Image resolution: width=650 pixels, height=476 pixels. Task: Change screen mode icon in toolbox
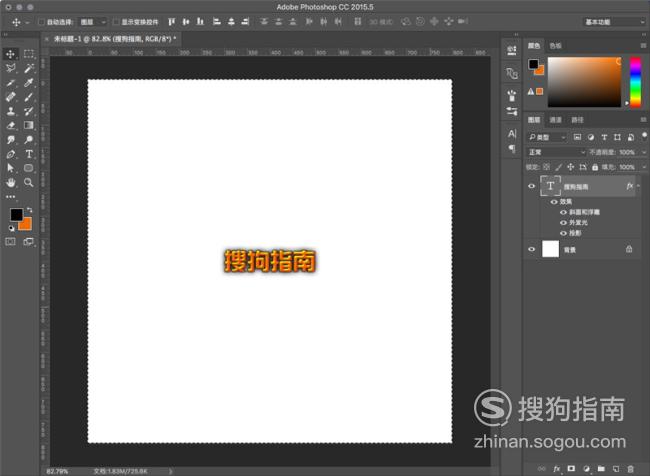29,242
